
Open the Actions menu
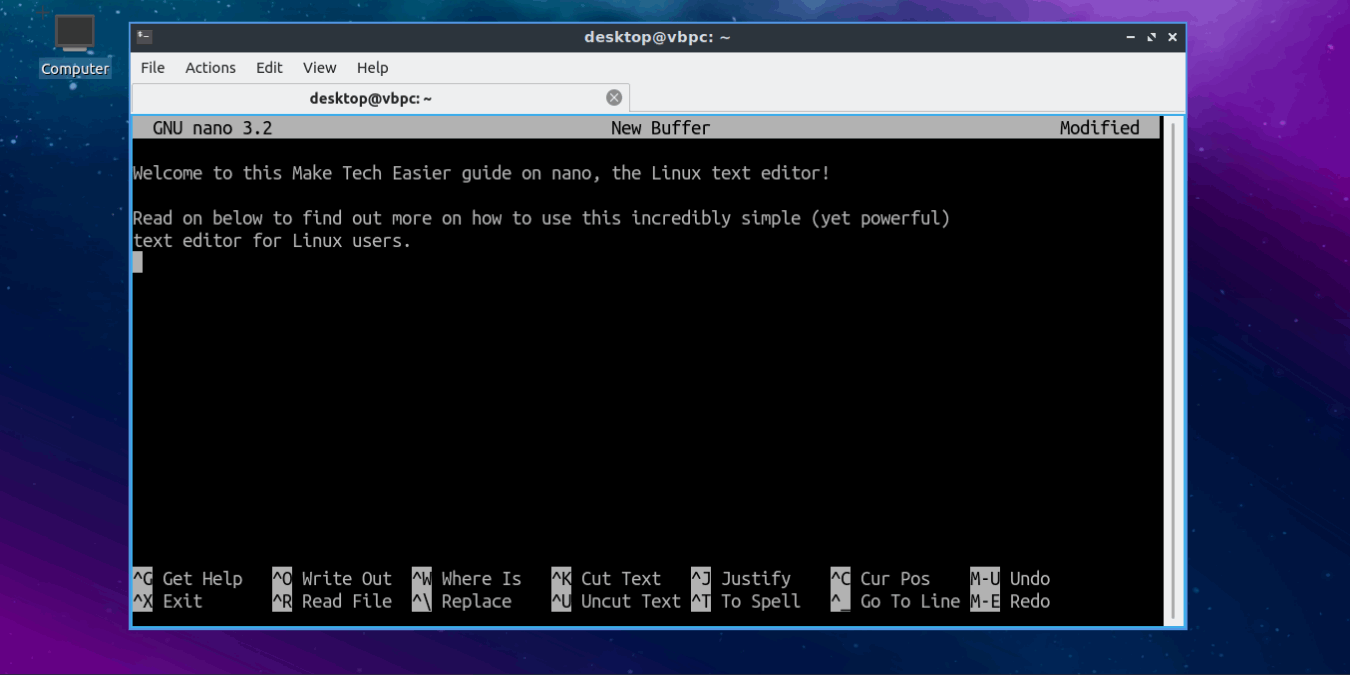pyautogui.click(x=210, y=67)
